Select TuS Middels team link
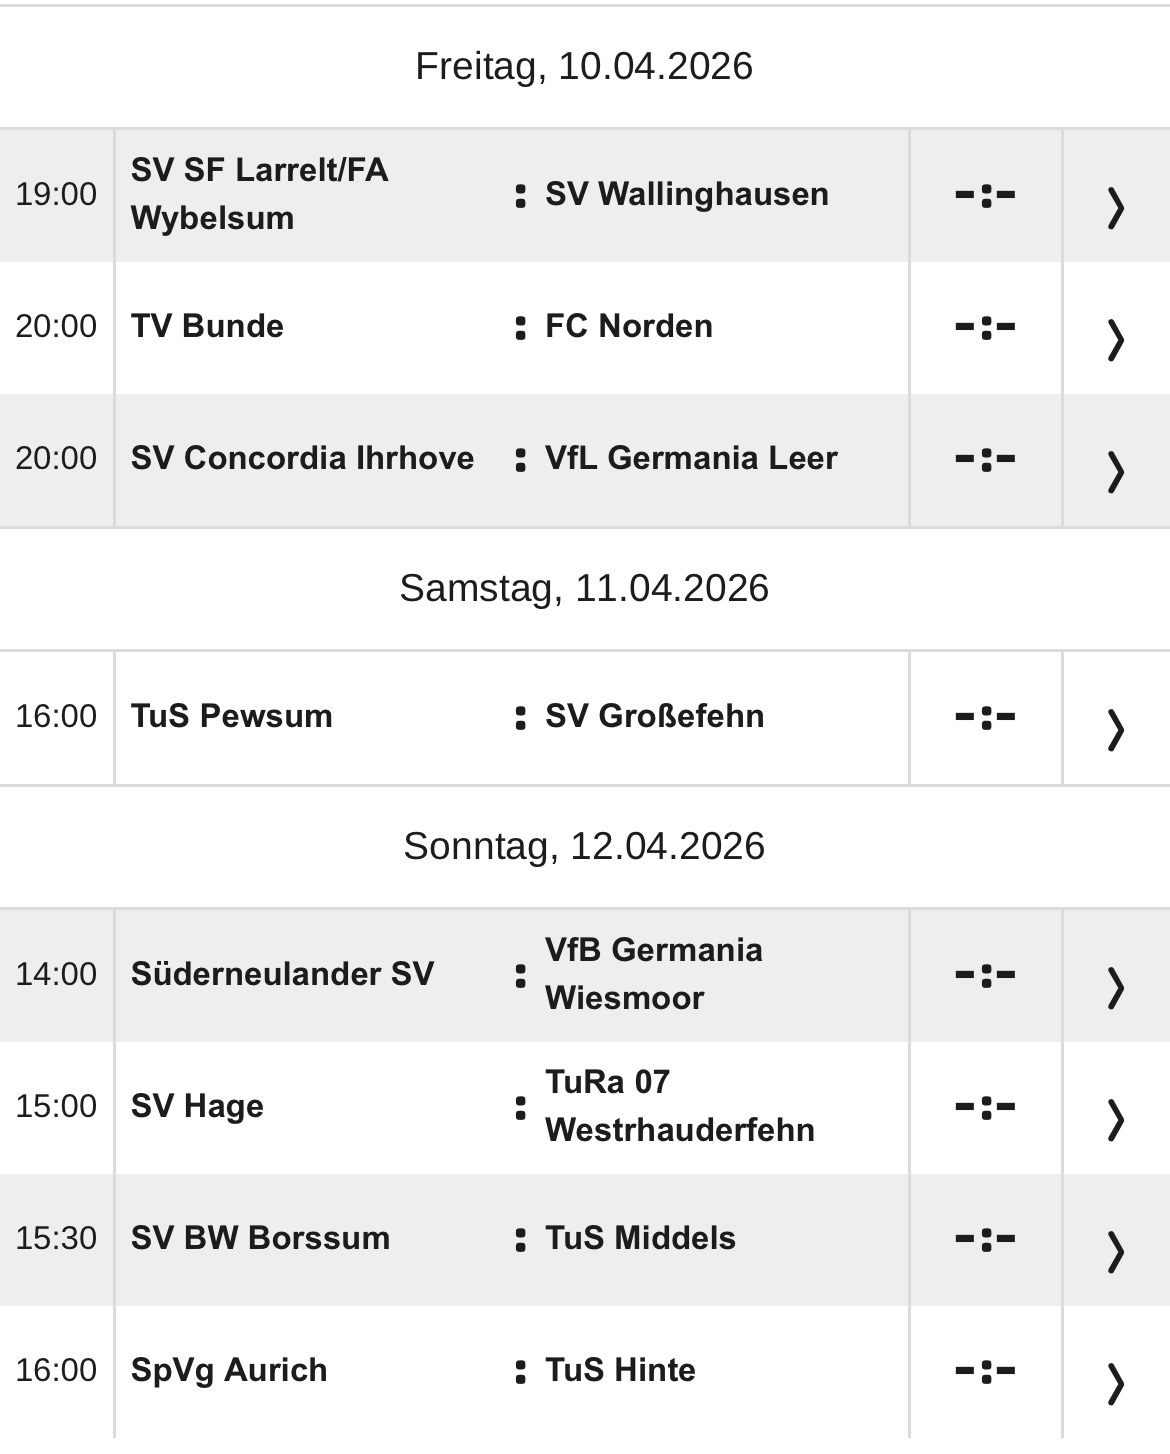The image size is (1170, 1454). point(640,1238)
